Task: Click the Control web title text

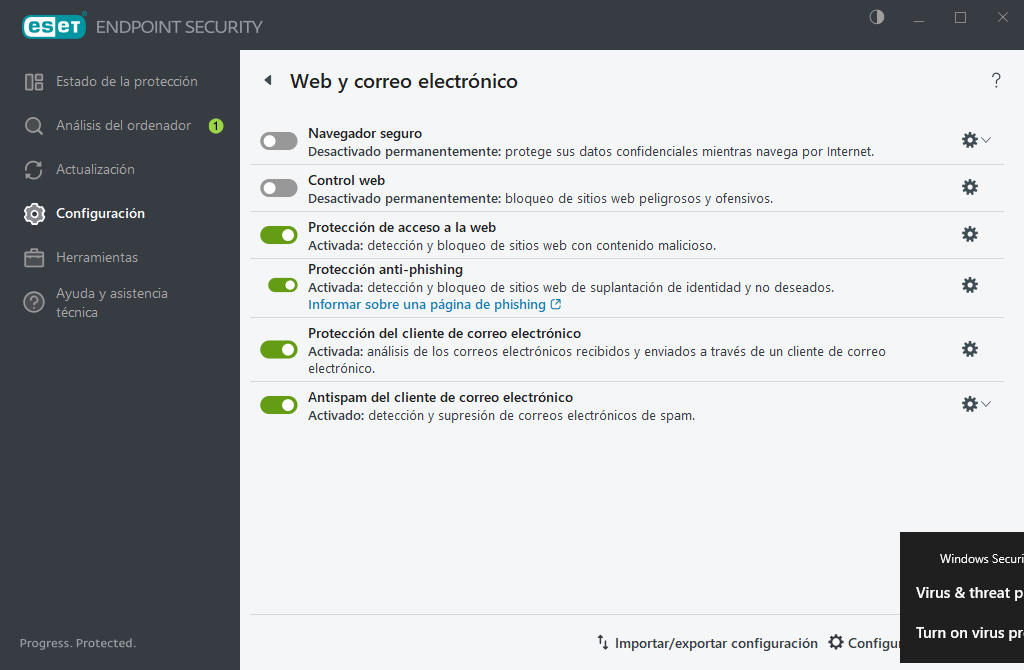Action: (346, 180)
